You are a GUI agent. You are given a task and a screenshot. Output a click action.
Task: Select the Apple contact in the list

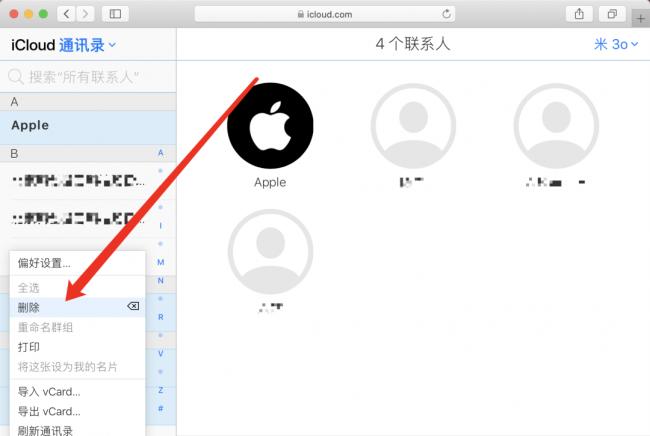pos(88,127)
